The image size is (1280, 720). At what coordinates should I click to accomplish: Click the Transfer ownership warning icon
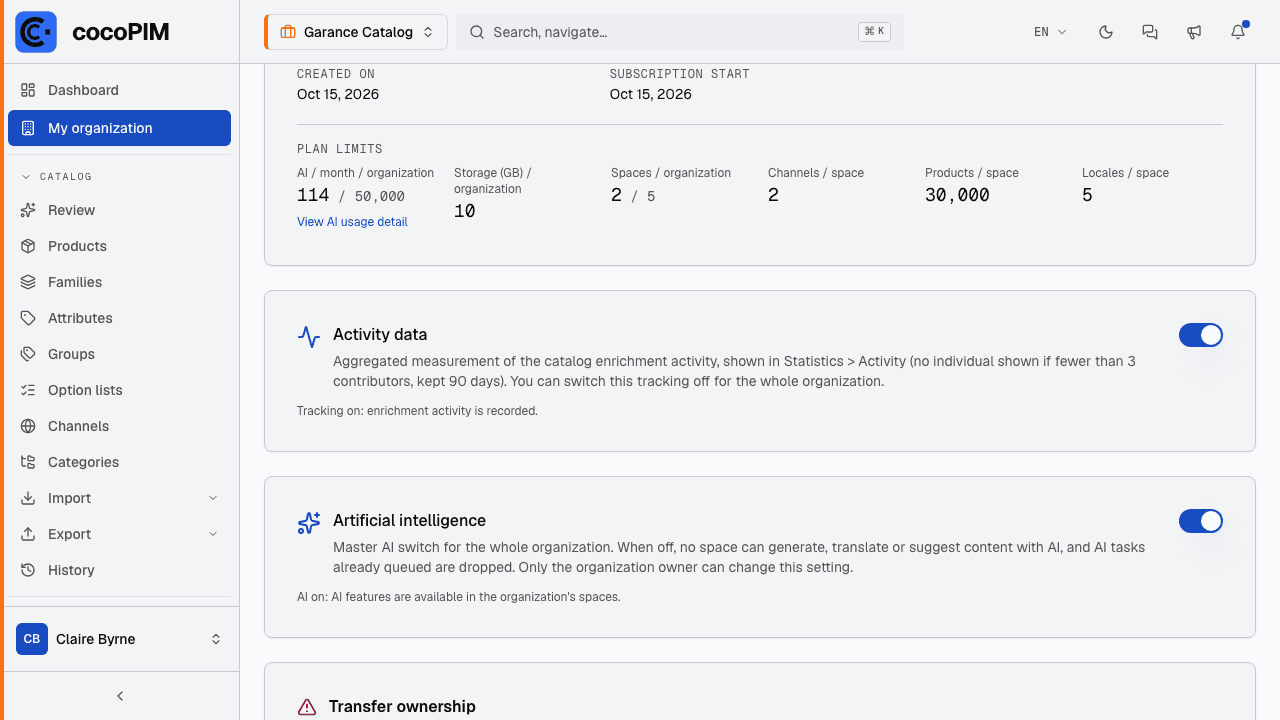click(307, 707)
